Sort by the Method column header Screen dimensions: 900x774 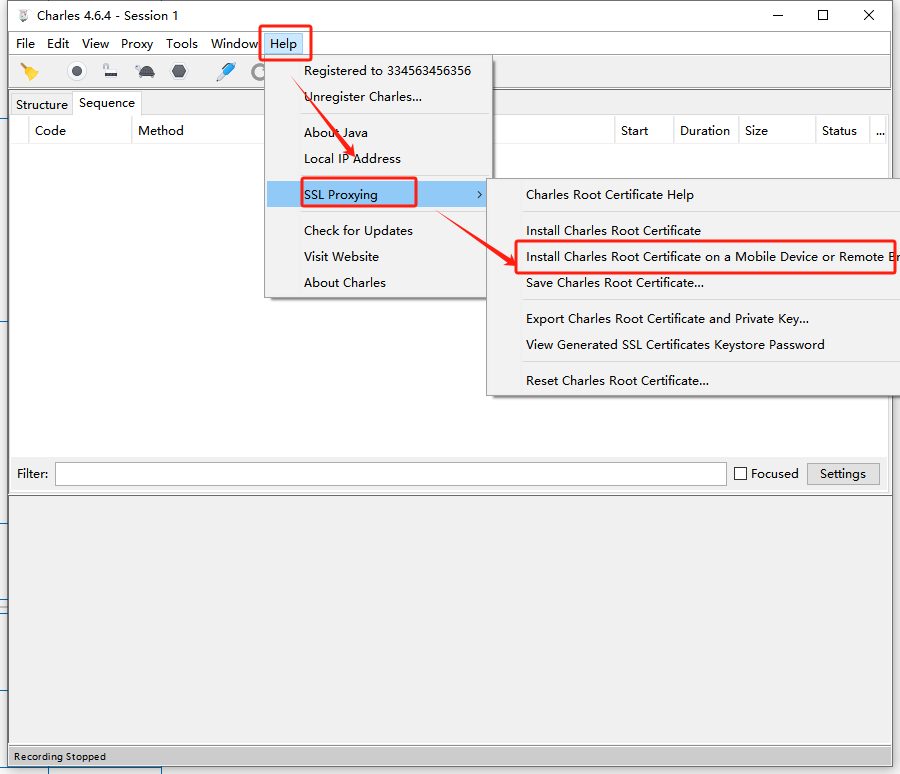click(x=161, y=131)
